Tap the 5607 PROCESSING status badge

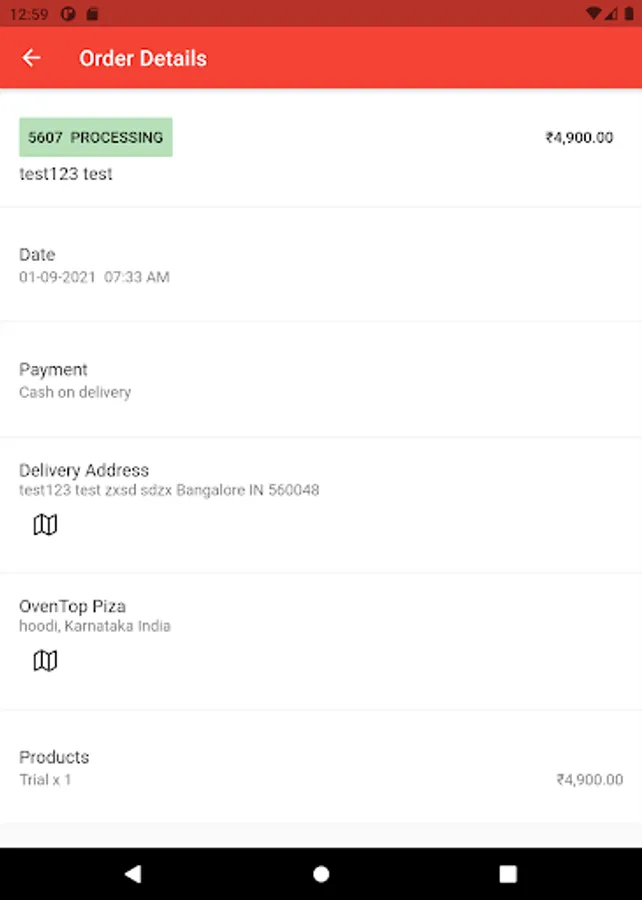pos(96,137)
